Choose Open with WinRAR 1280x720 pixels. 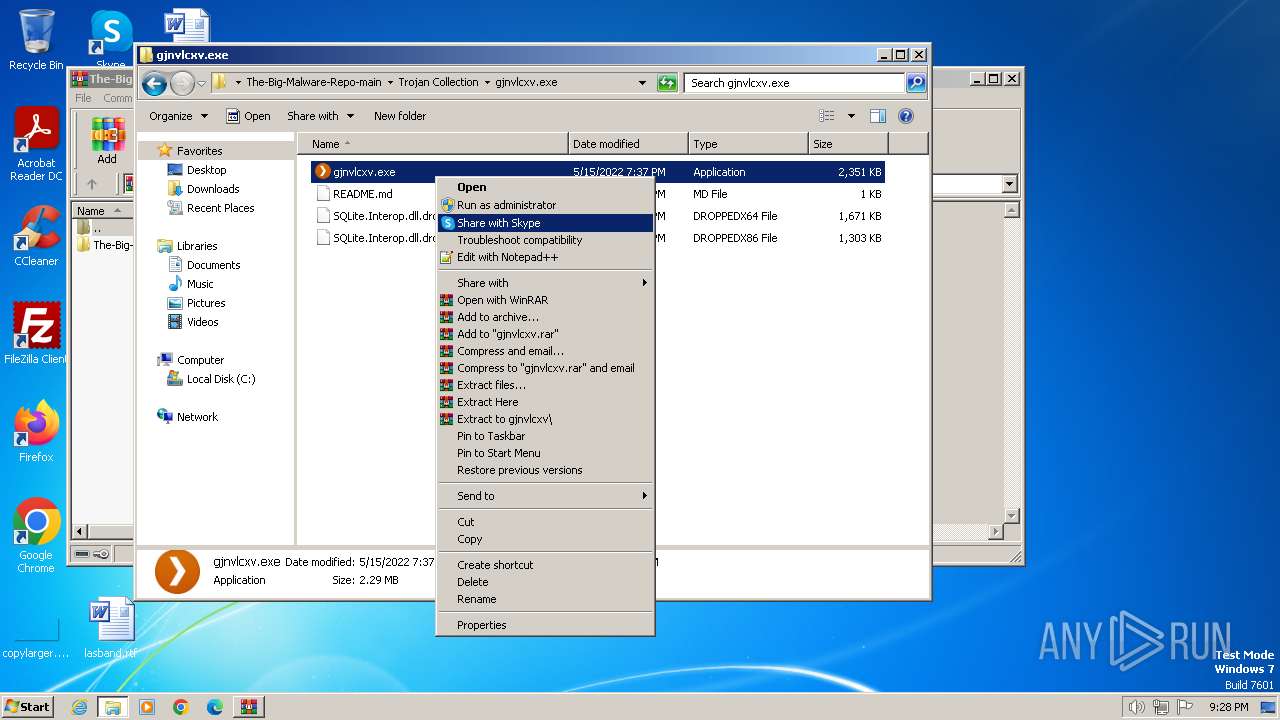(545, 300)
